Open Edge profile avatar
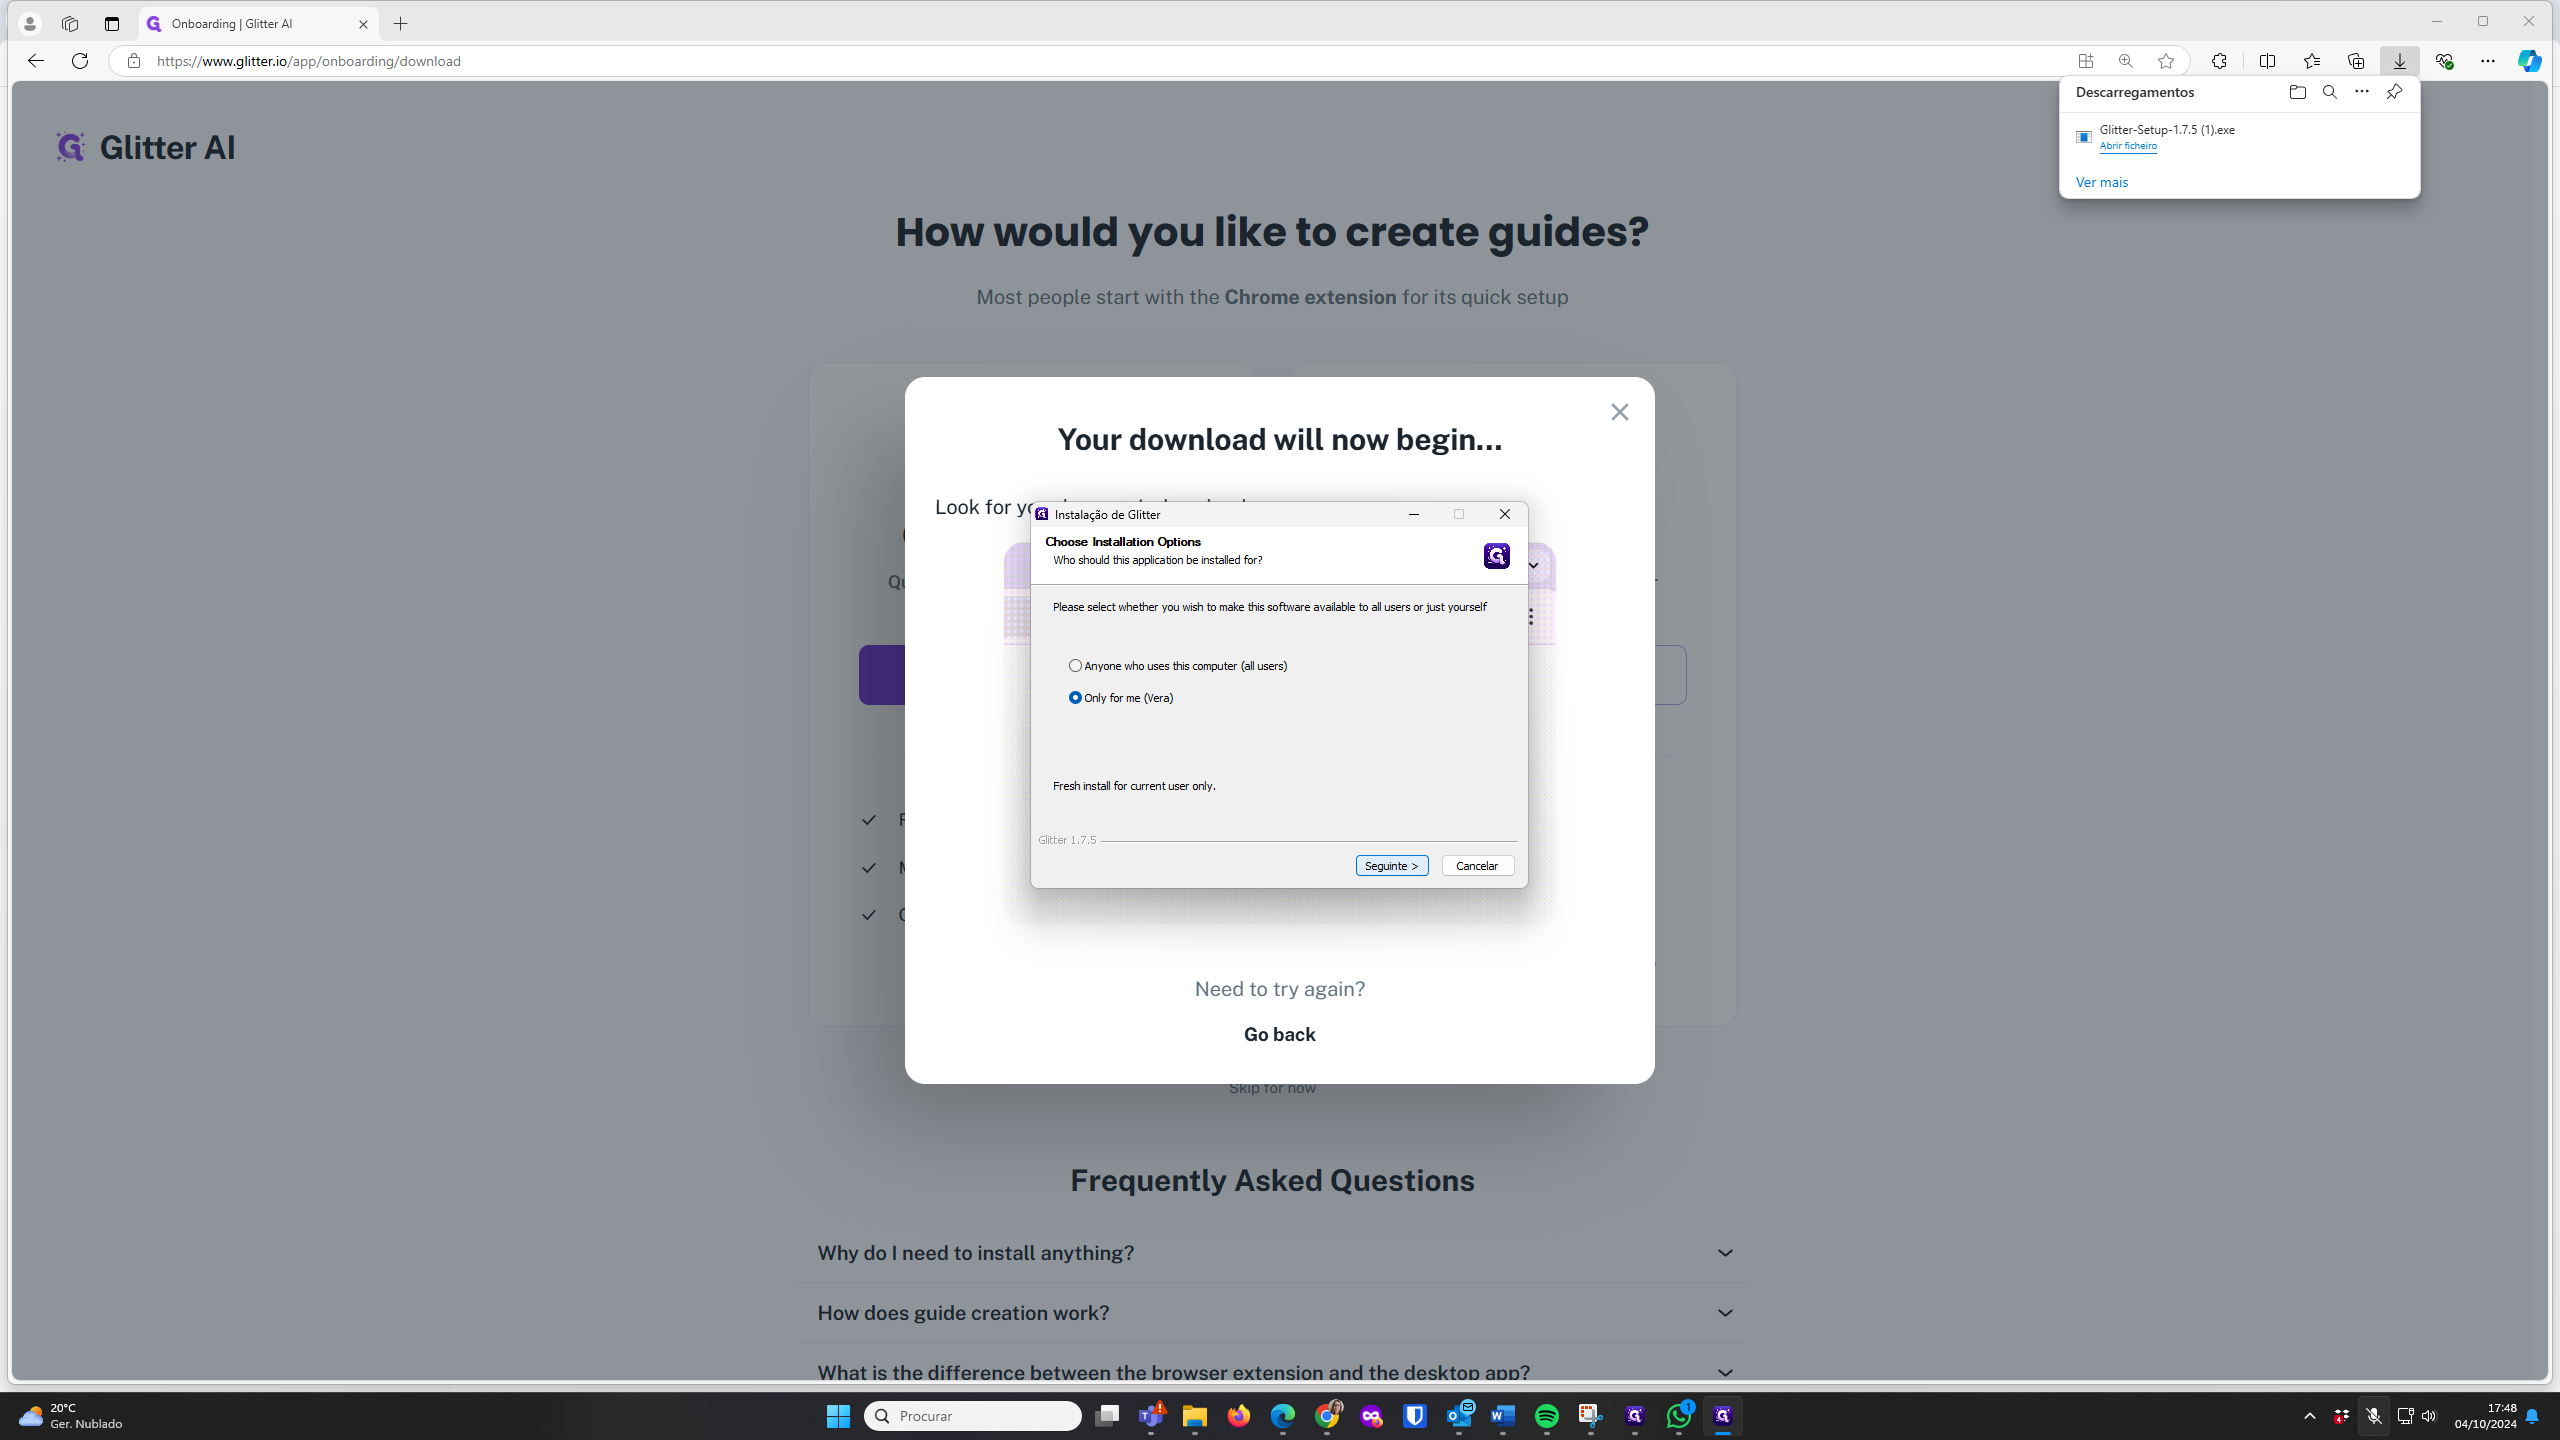Screen dimensions: 2560x1440 (30, 24)
